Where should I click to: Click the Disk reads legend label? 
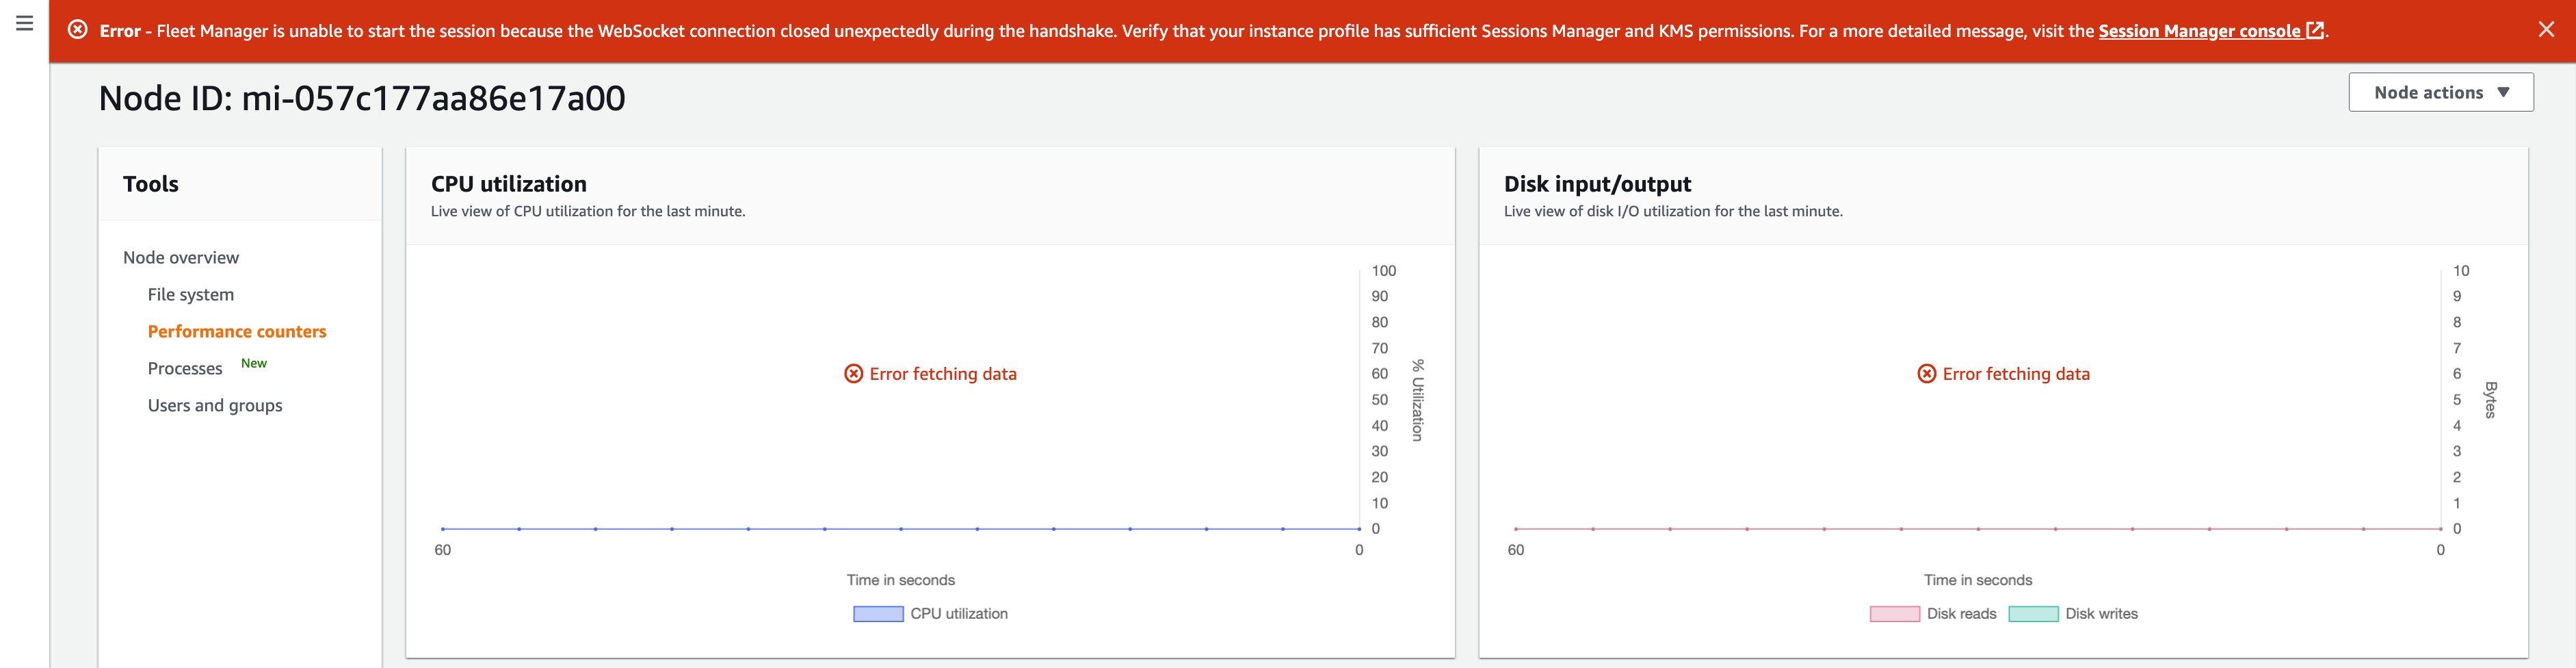1961,614
